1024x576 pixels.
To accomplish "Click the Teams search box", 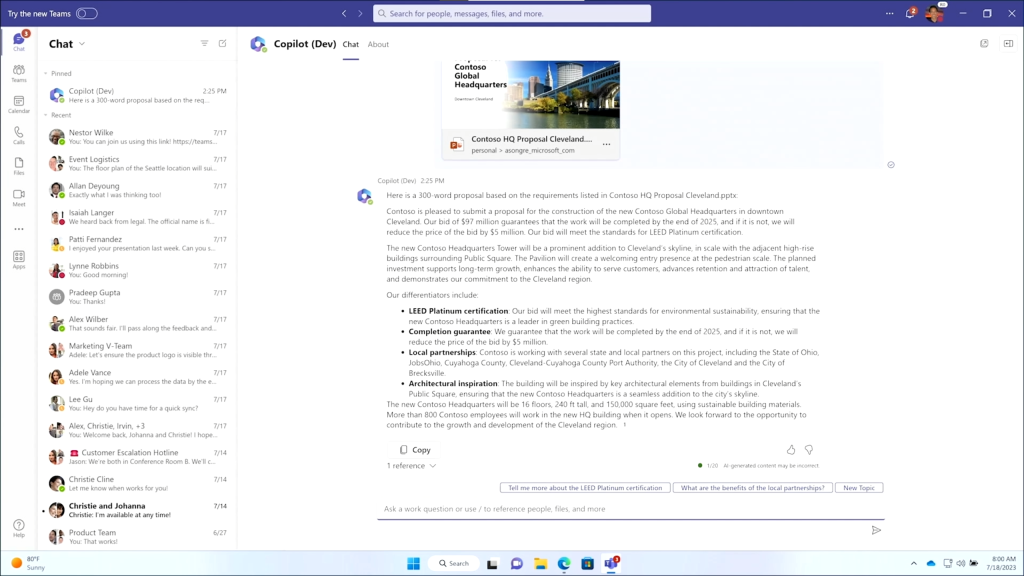I will (x=512, y=13).
